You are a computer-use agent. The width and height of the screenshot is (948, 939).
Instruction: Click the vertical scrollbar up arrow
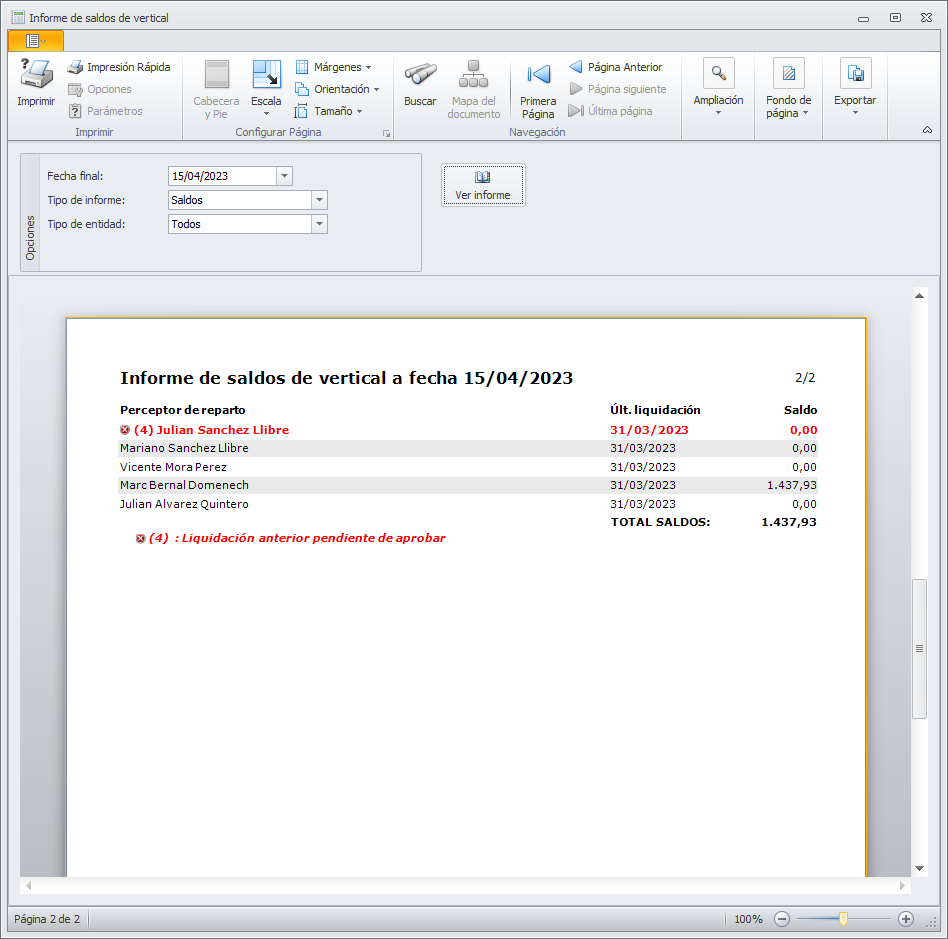tap(920, 296)
